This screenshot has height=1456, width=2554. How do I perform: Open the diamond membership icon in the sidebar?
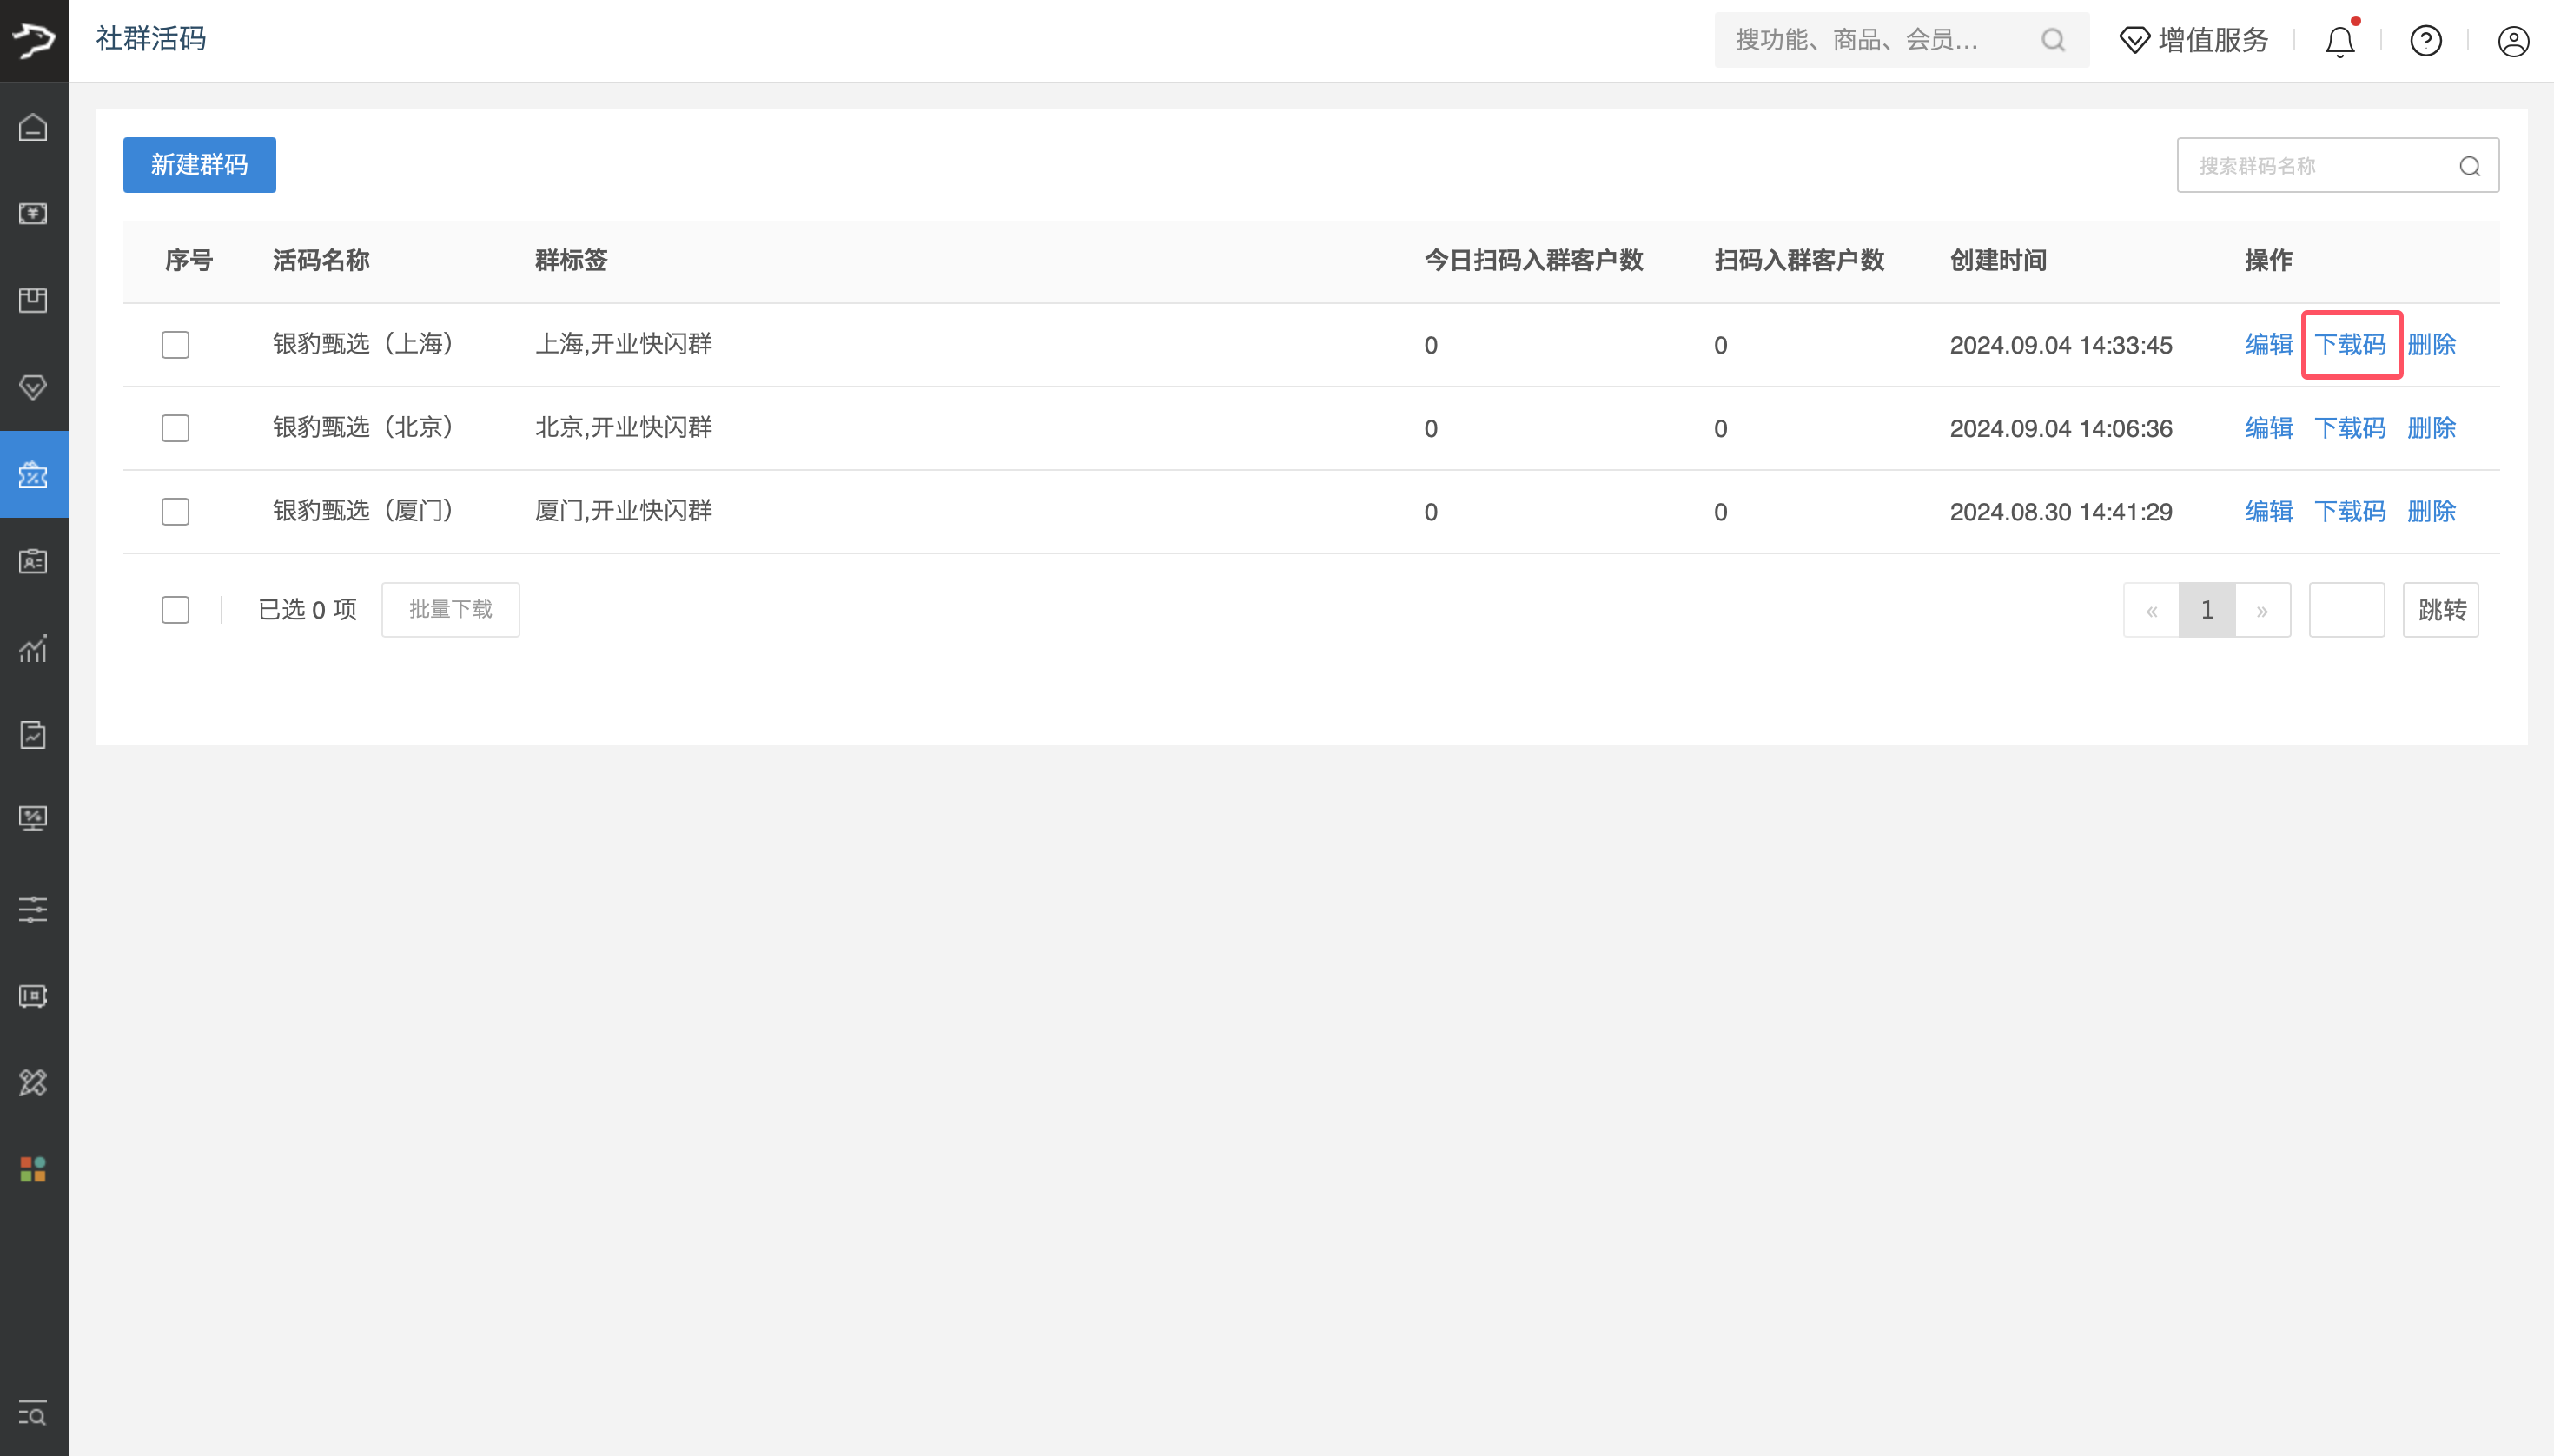[33, 387]
